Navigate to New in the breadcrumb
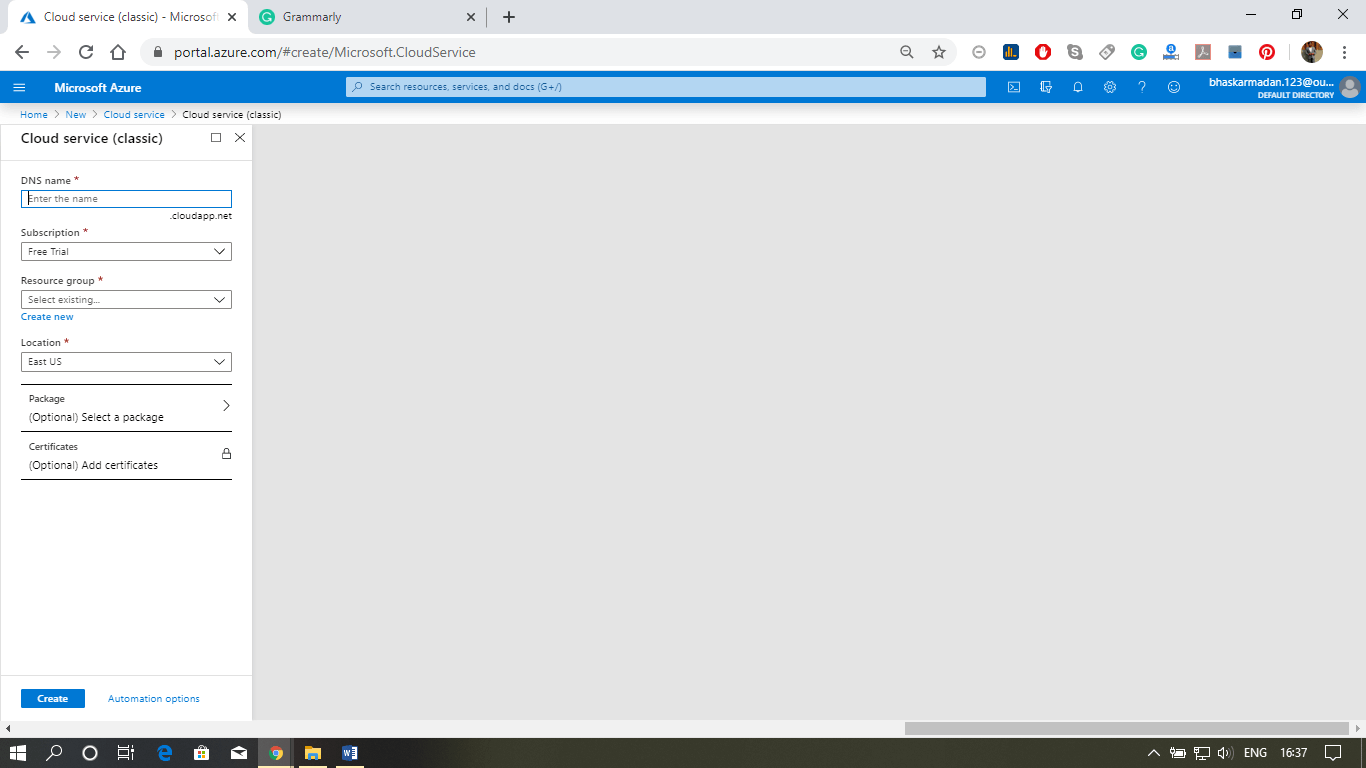 76,115
